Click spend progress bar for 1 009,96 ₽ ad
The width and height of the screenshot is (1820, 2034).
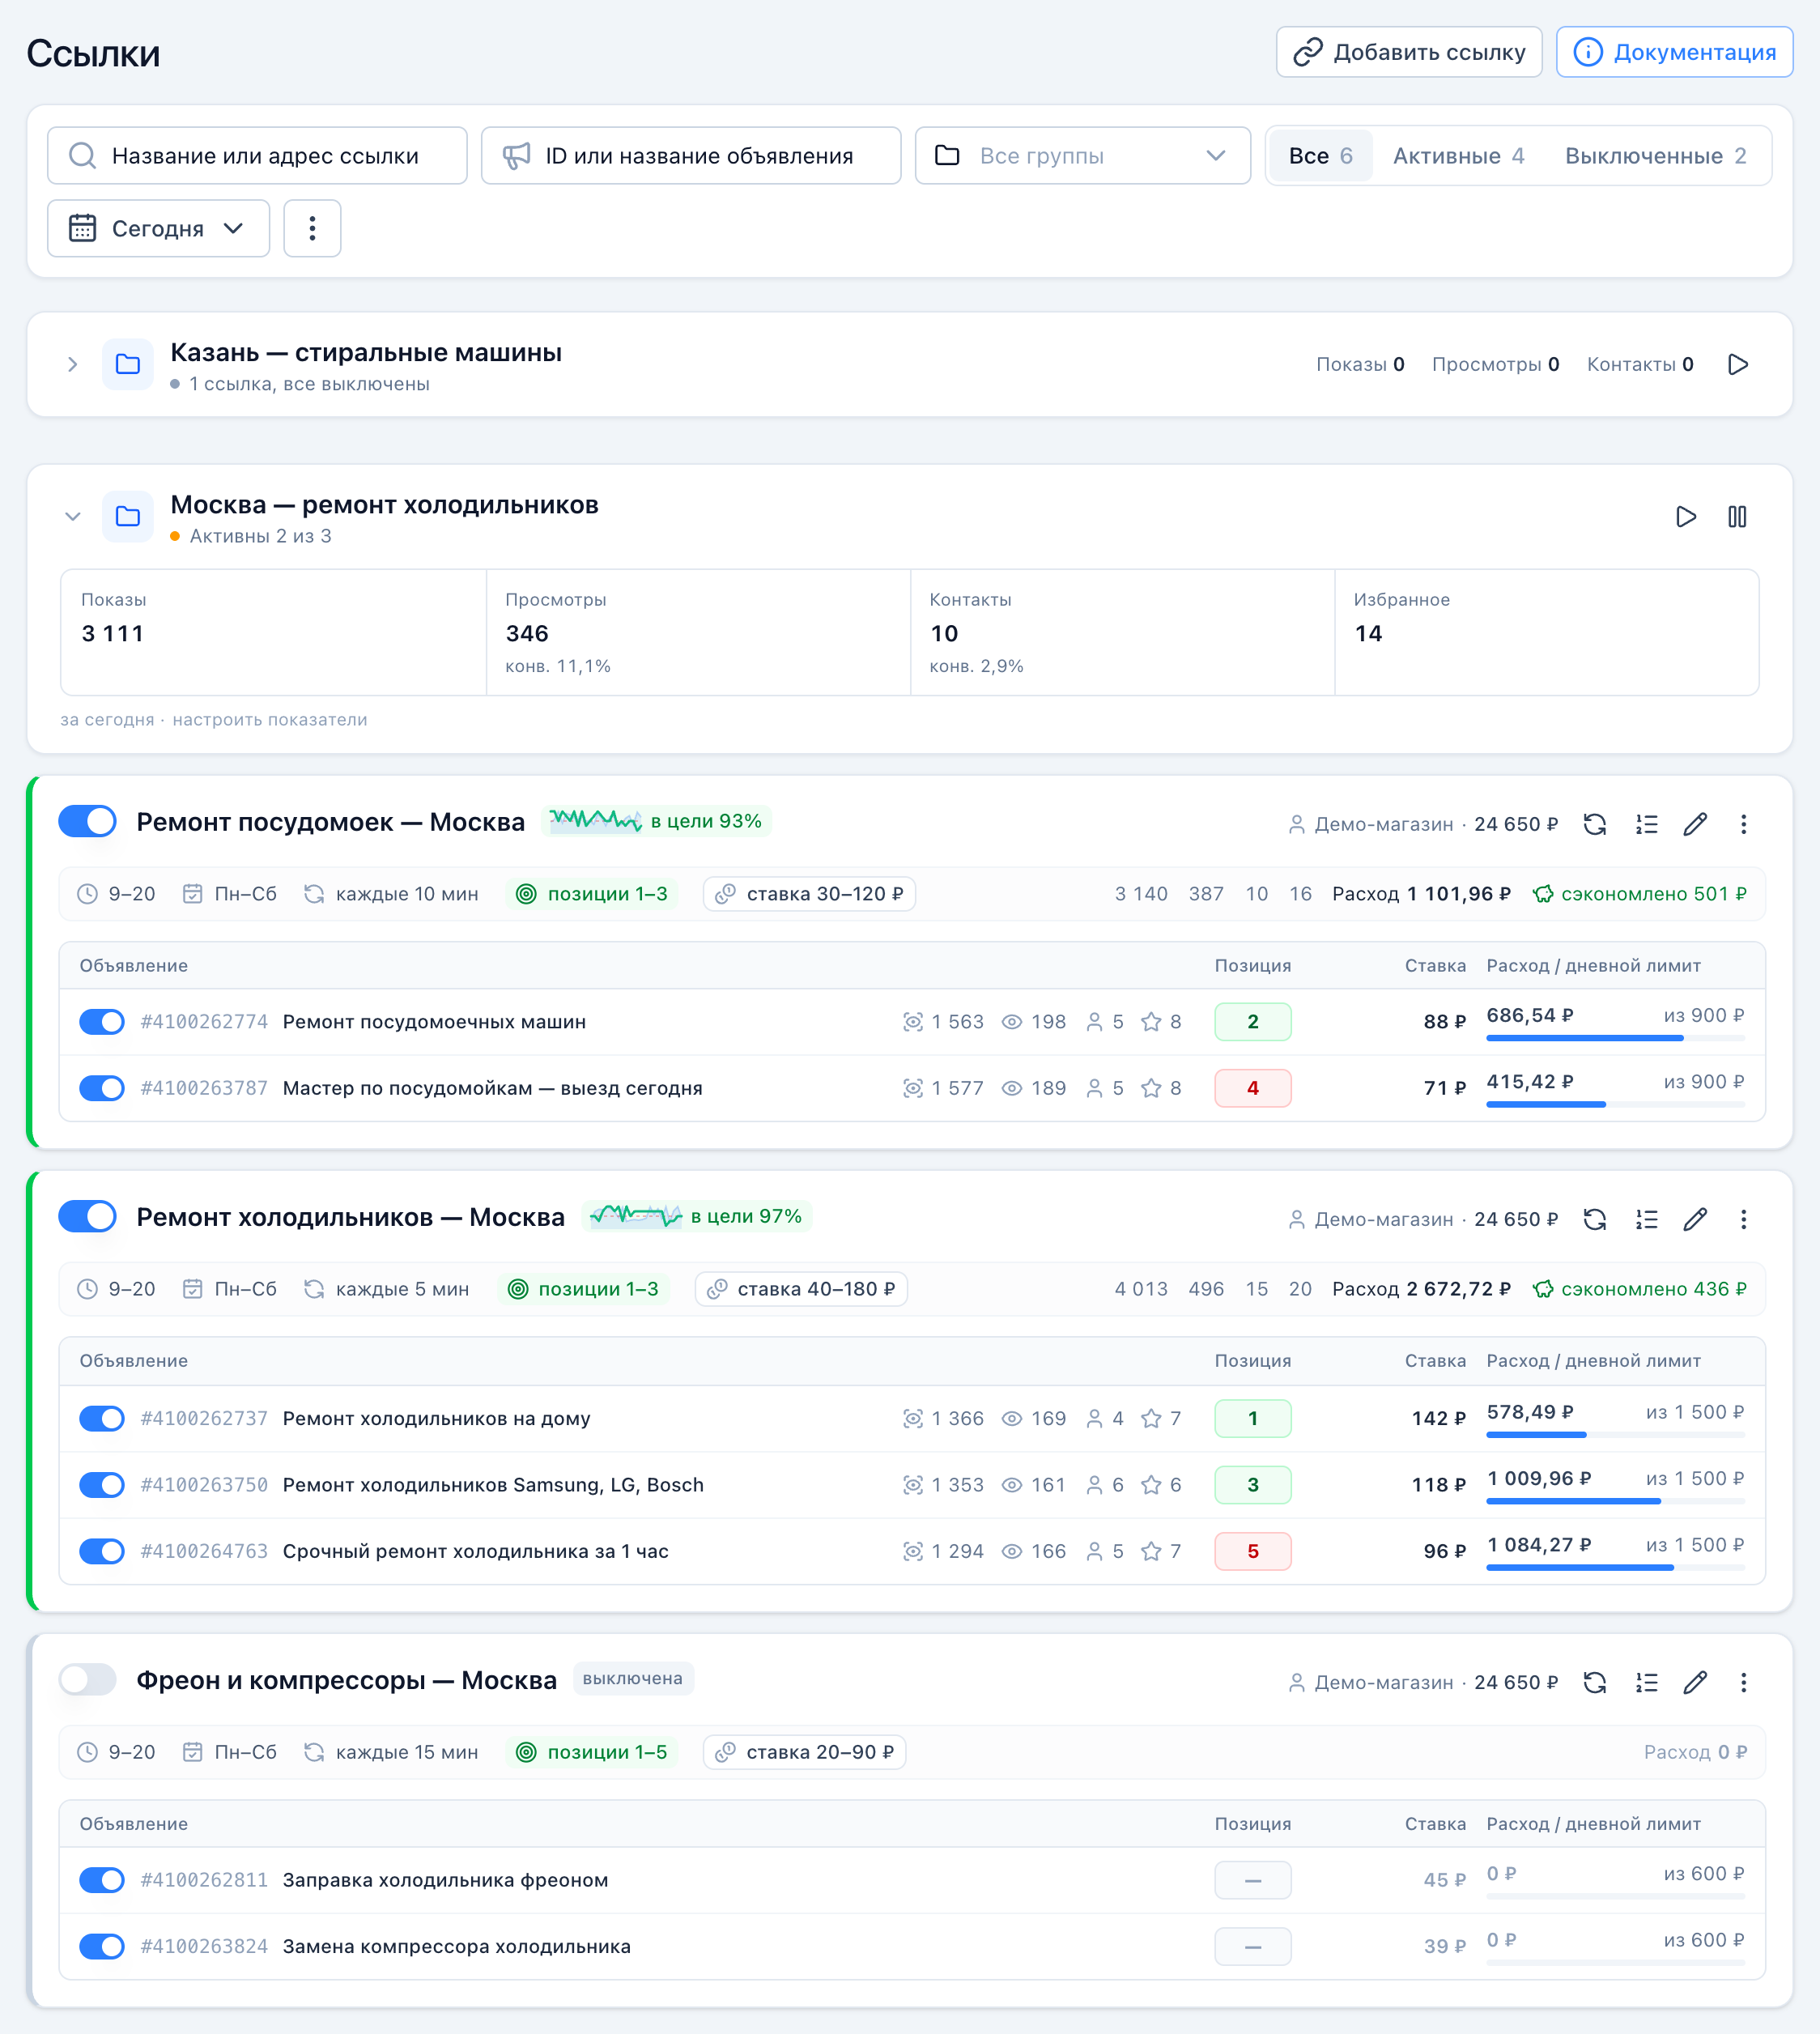click(1615, 1501)
